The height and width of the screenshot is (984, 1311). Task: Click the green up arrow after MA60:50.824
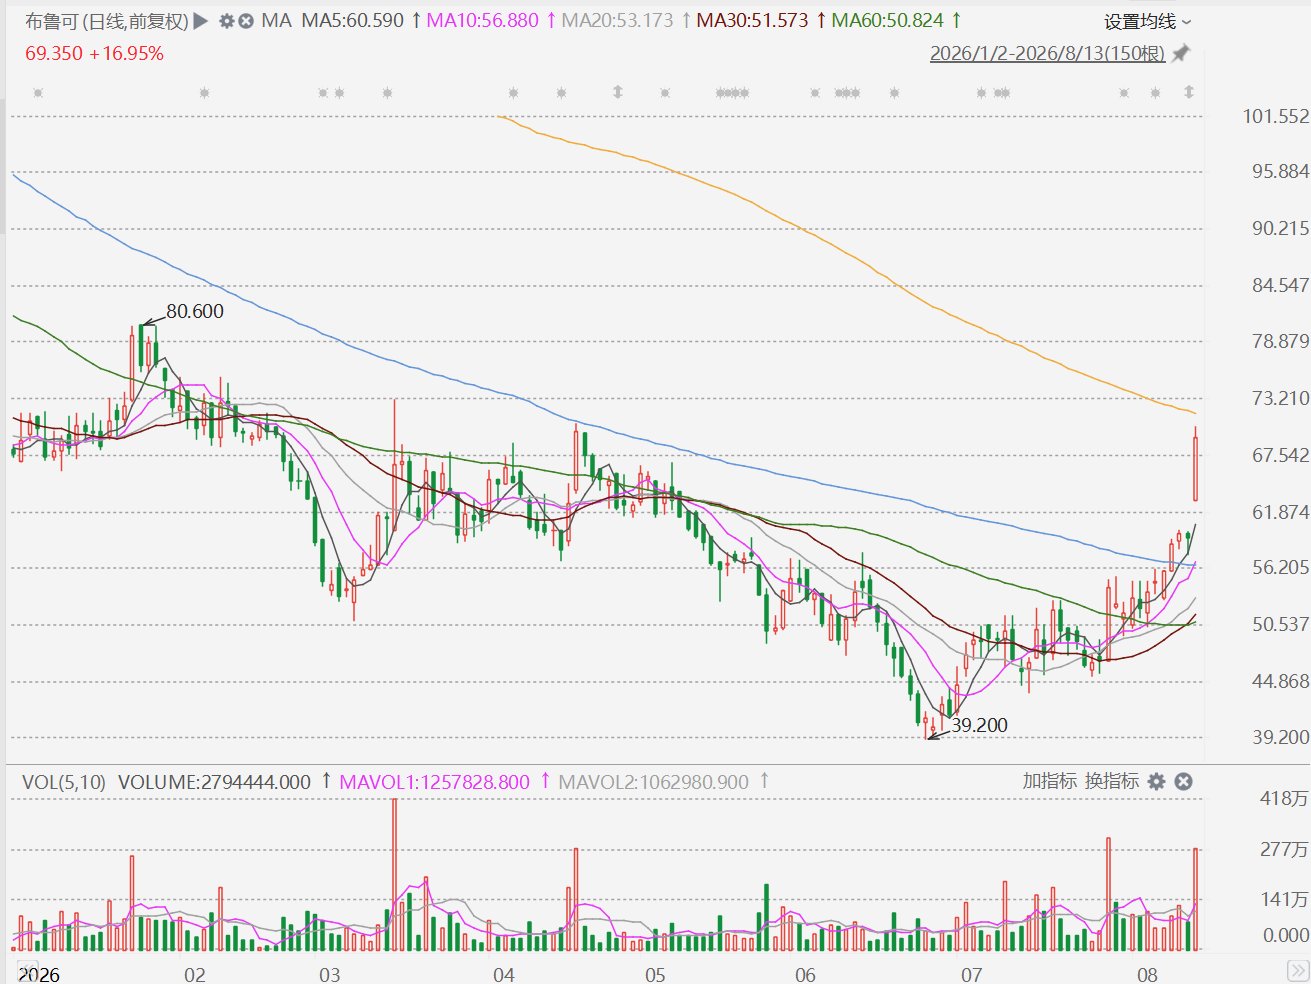tap(956, 20)
